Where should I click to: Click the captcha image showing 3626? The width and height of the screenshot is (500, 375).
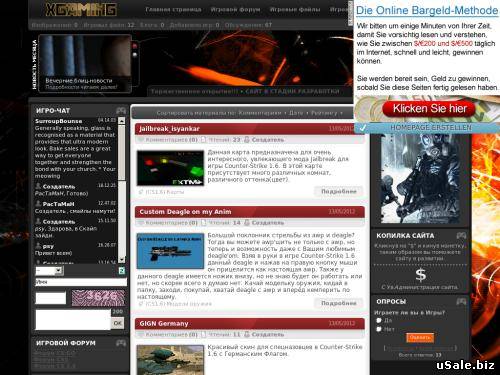pyautogui.click(x=98, y=298)
